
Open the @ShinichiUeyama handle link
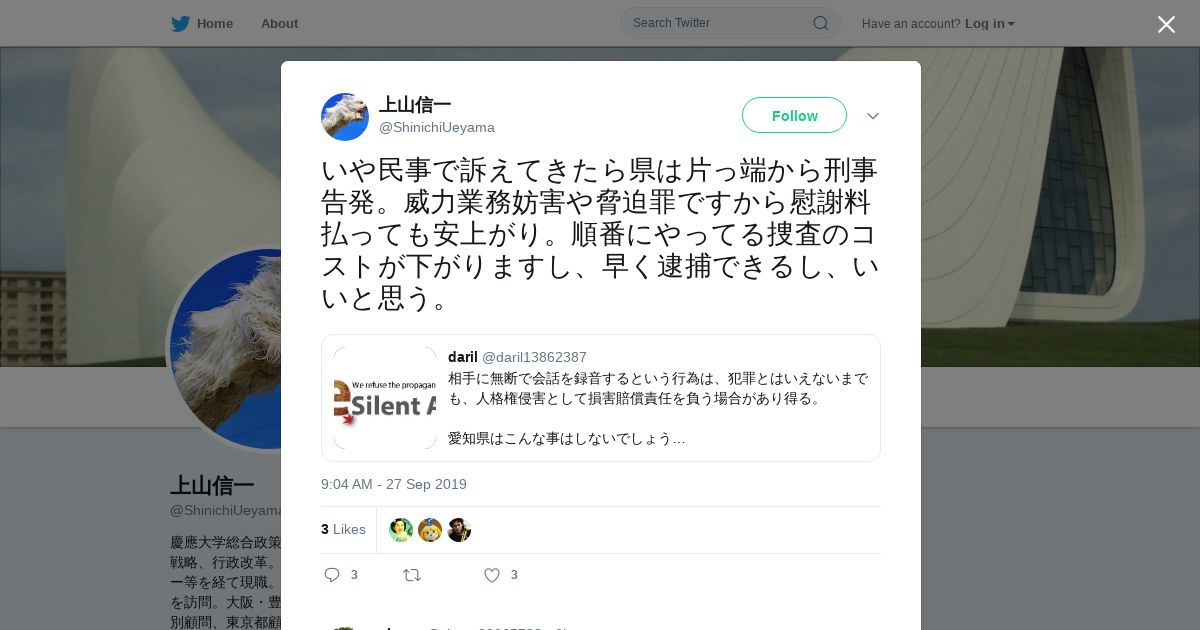[437, 128]
